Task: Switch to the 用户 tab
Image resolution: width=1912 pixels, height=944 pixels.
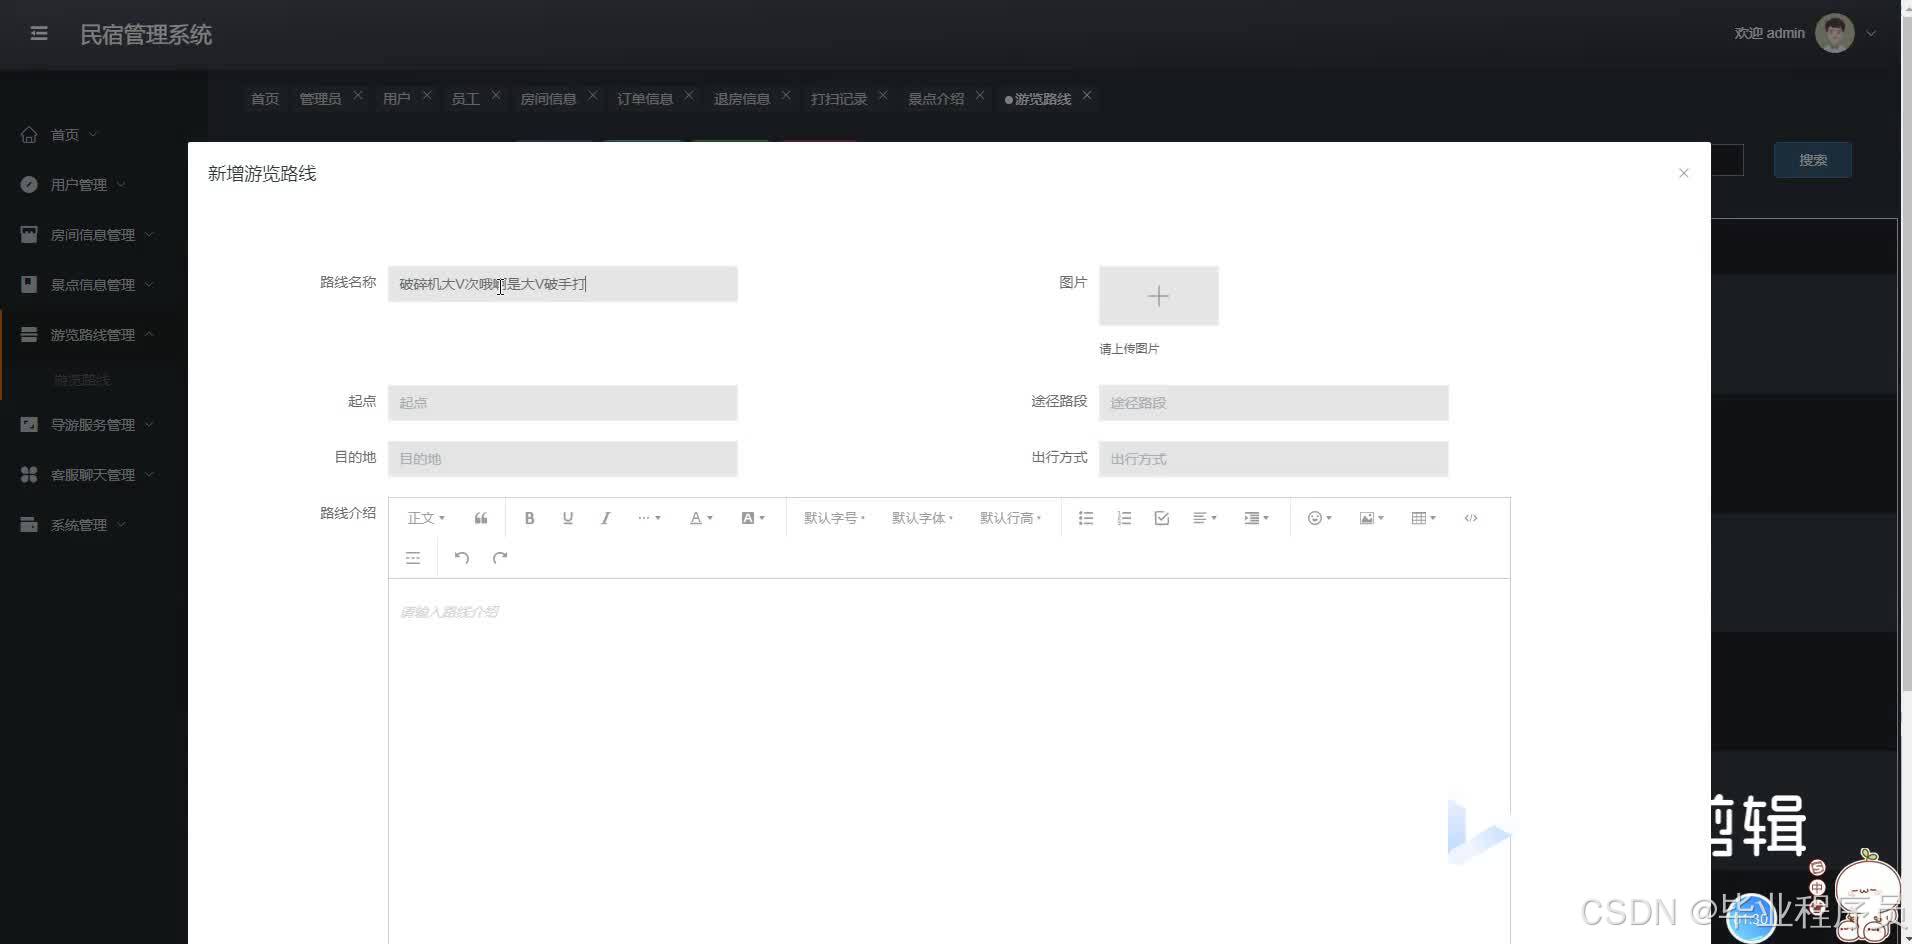Action: tap(396, 98)
